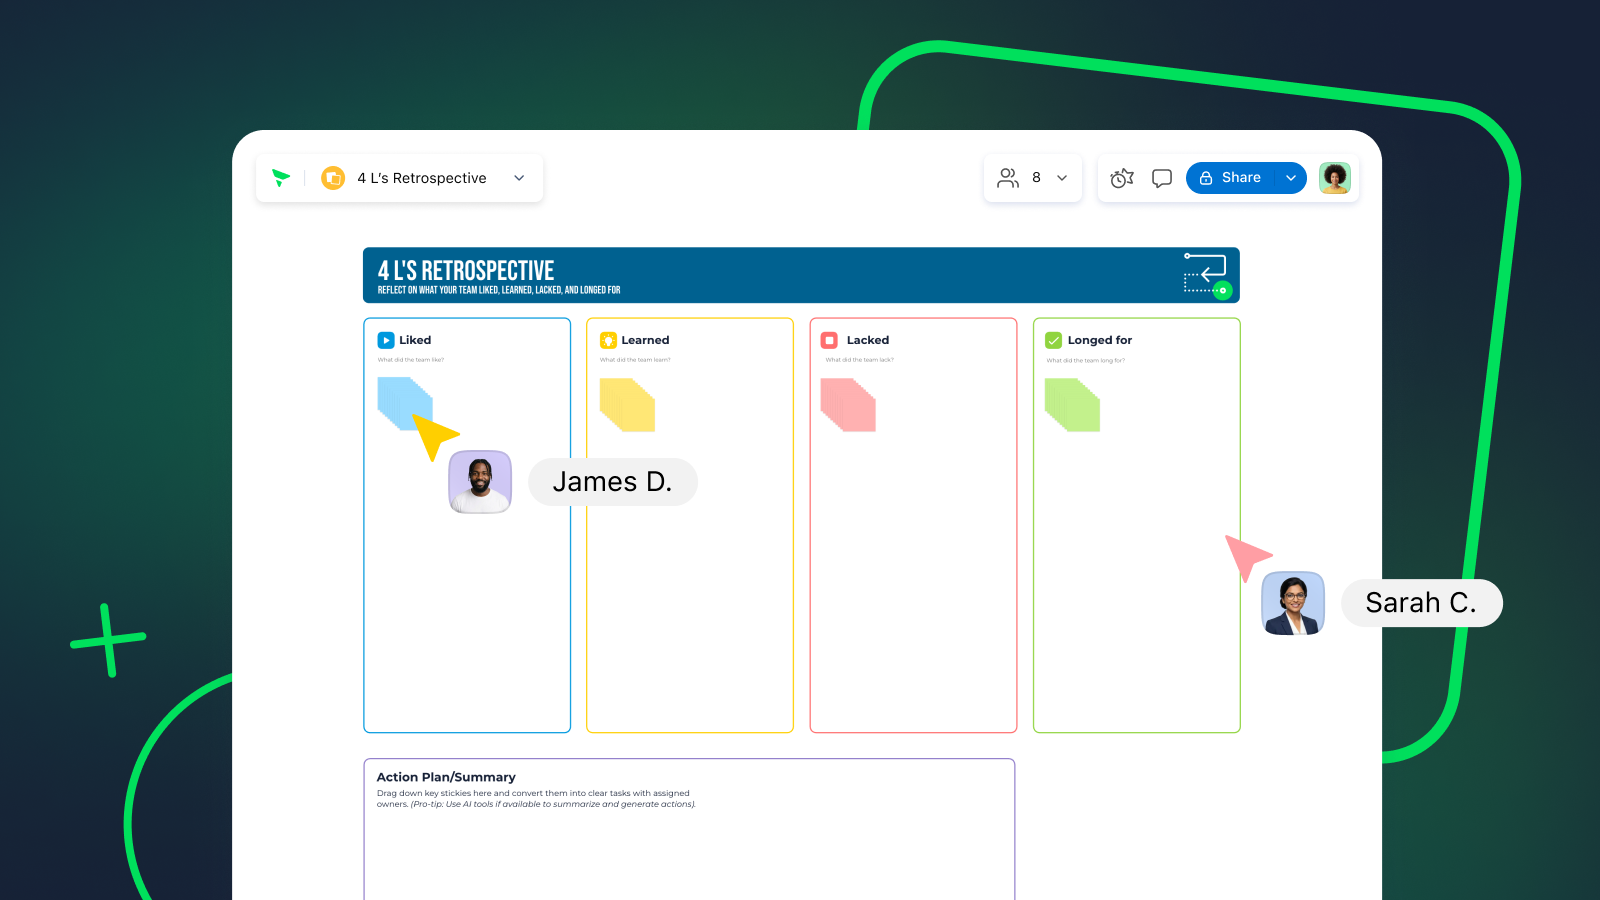Click the blue Share button
Image resolution: width=1600 pixels, height=900 pixels.
tap(1231, 178)
